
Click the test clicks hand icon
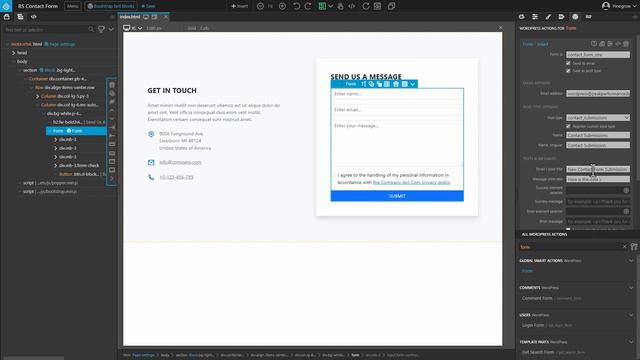point(340,6)
